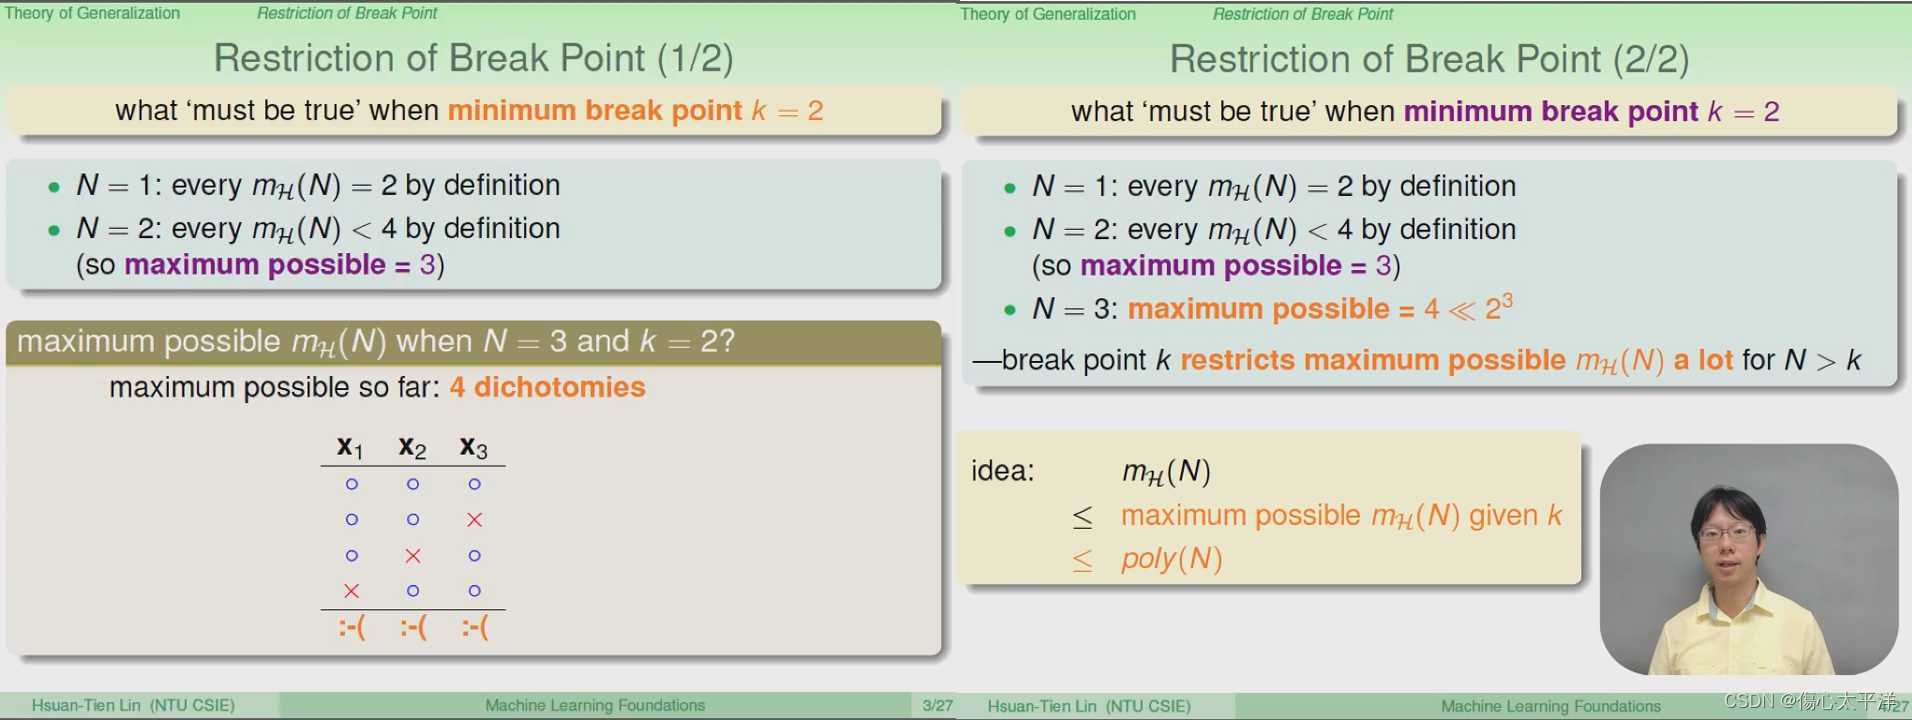Click the orange '4 dichotomies' text

[547, 388]
